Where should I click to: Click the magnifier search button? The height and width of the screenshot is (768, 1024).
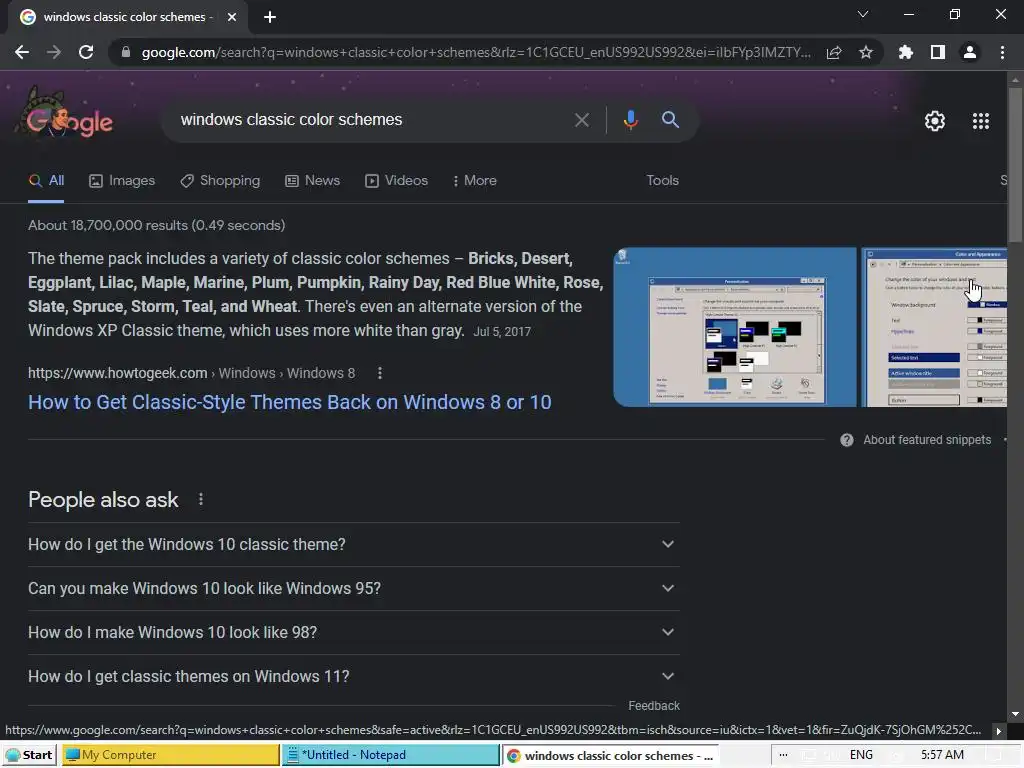pyautogui.click(x=670, y=120)
